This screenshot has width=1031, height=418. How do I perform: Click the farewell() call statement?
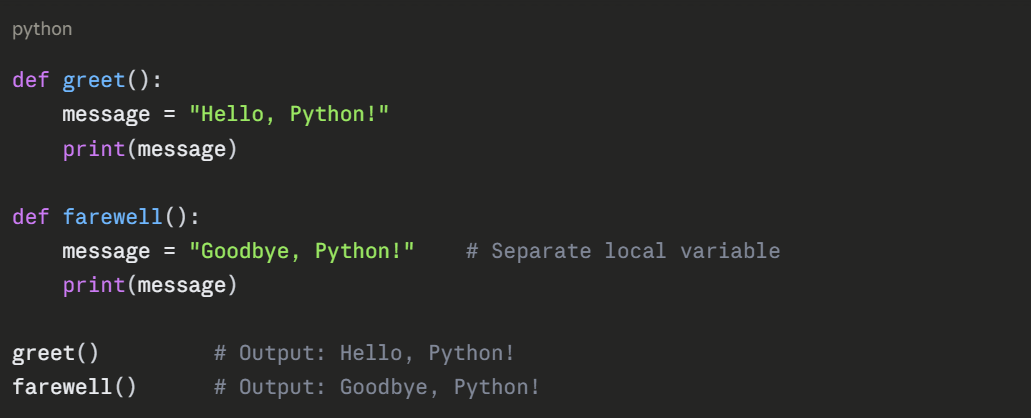coord(75,387)
